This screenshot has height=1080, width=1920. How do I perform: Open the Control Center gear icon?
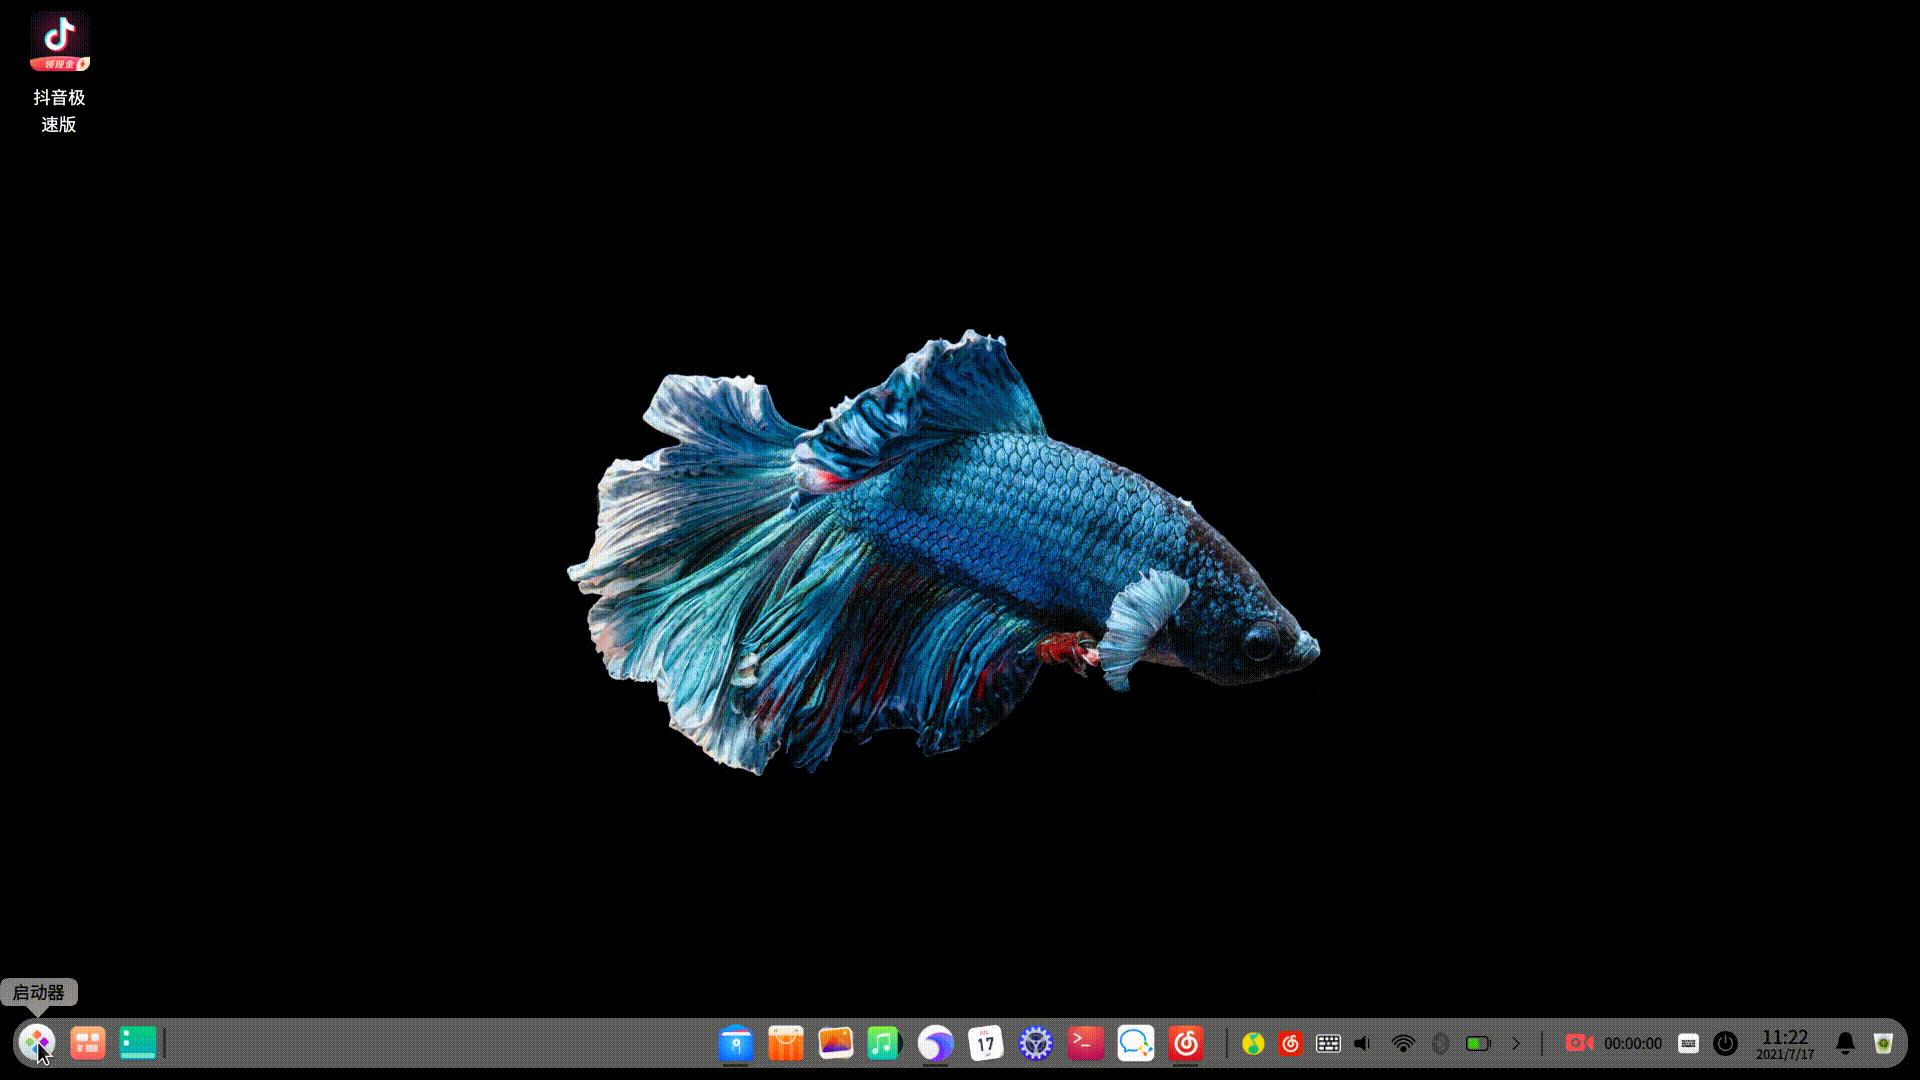click(x=1036, y=1043)
